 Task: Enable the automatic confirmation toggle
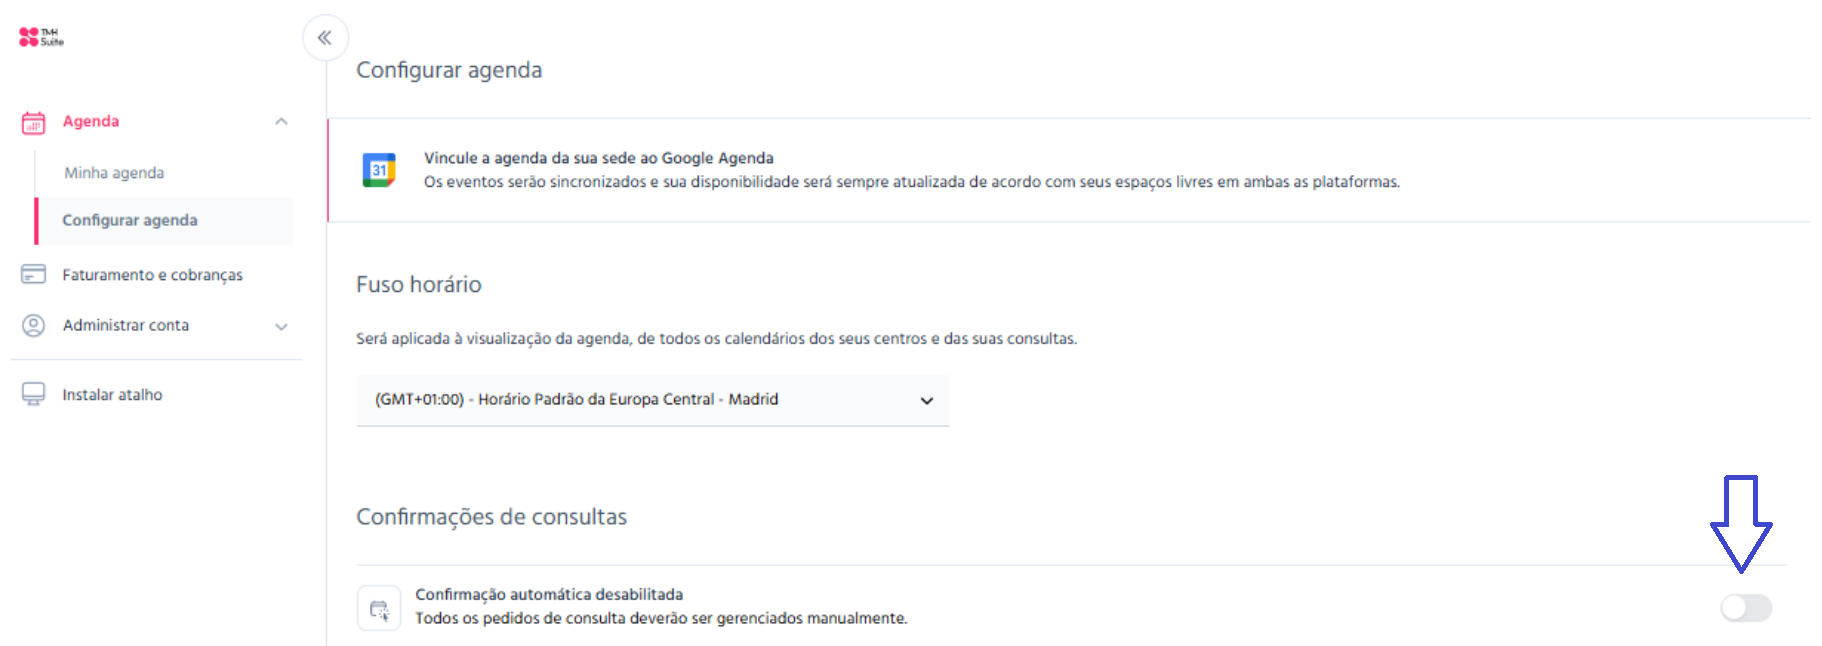pos(1746,607)
